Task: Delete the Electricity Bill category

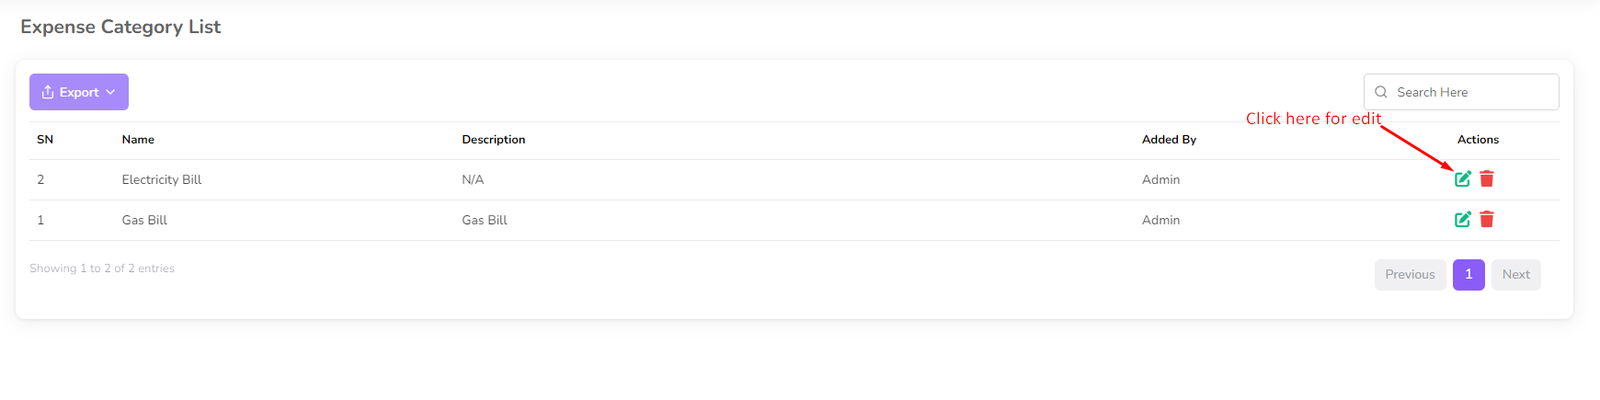Action: [1487, 179]
